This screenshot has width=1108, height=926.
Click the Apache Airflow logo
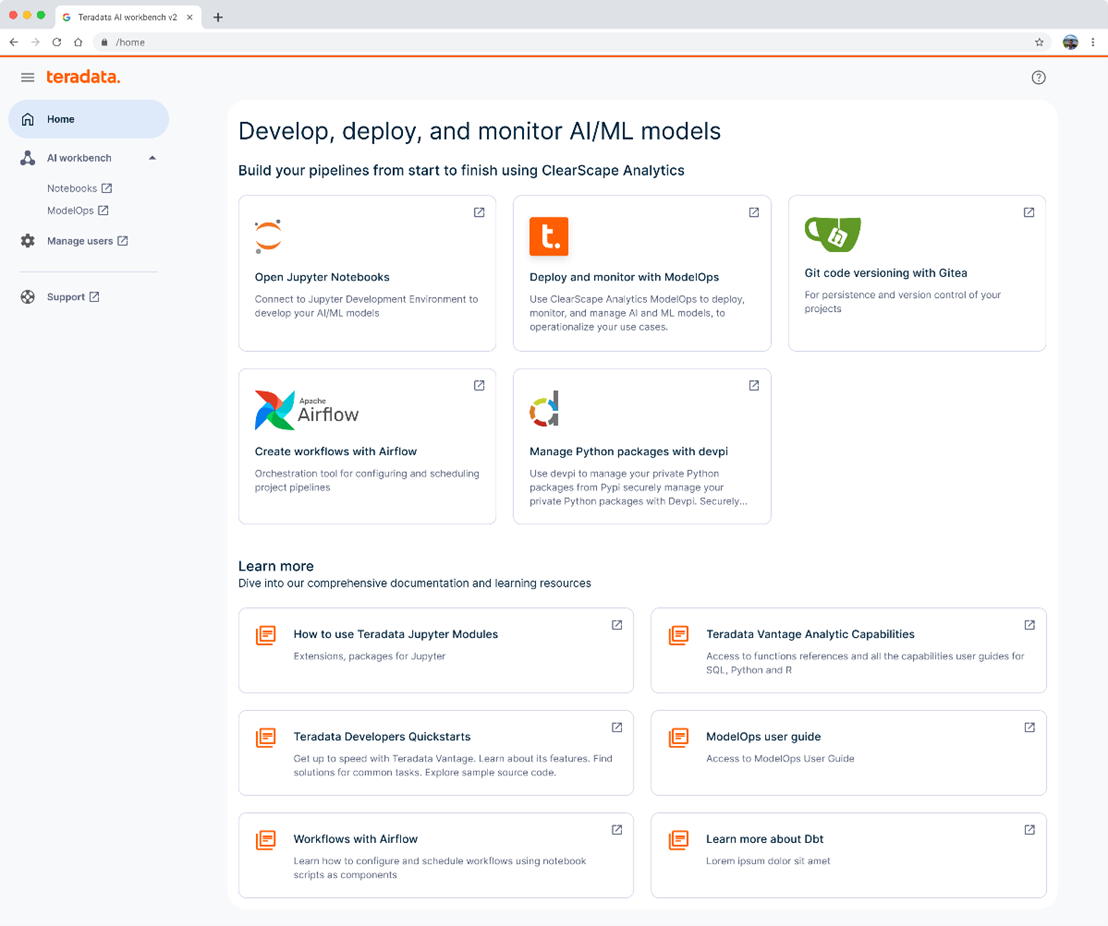(x=306, y=410)
